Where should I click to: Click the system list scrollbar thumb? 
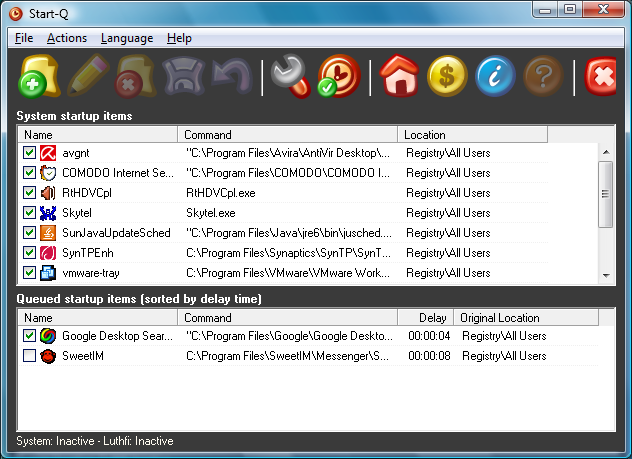pyautogui.click(x=605, y=194)
